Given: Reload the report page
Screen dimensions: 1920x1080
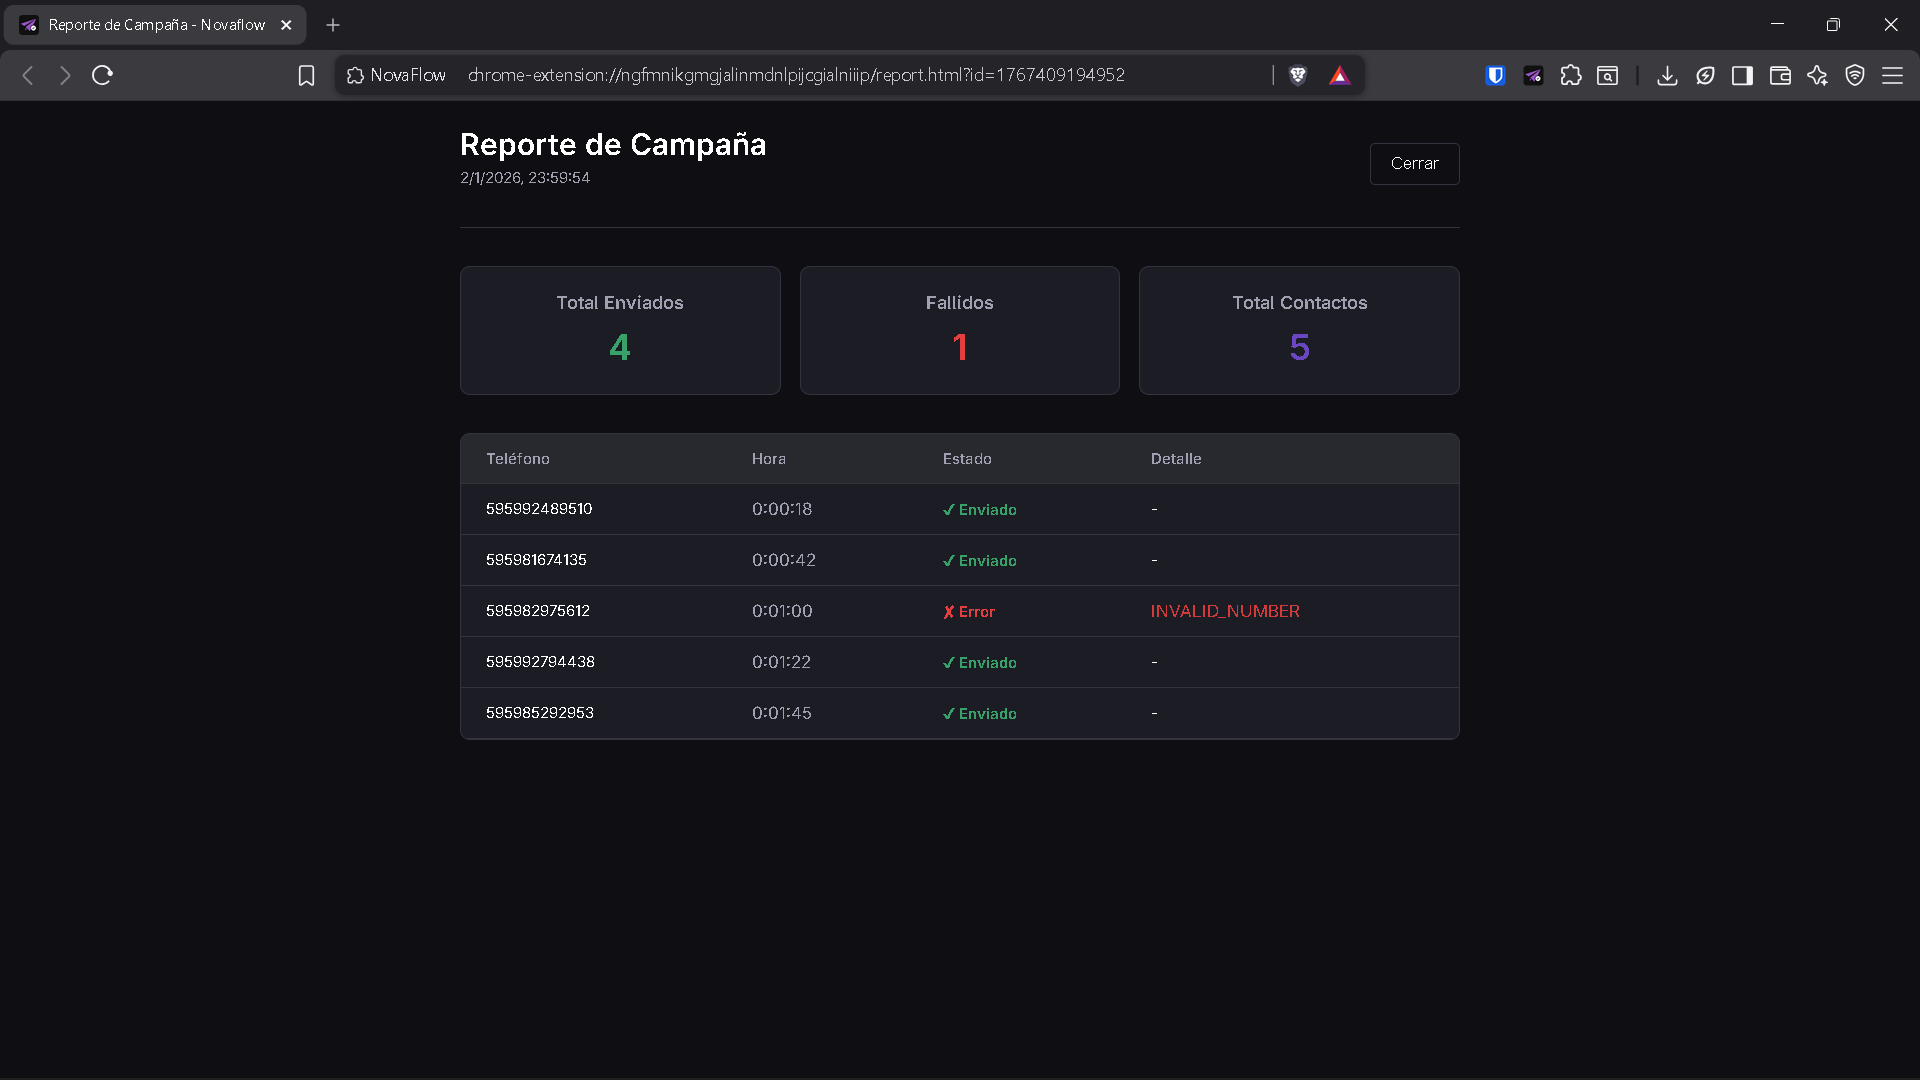Looking at the screenshot, I should tap(101, 75).
